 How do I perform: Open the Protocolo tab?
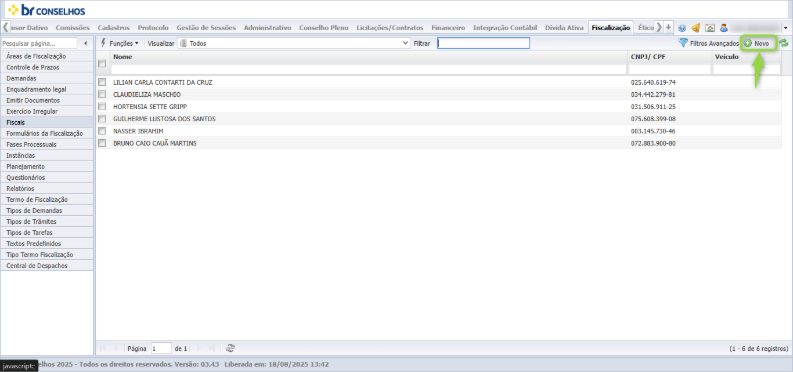click(x=153, y=28)
